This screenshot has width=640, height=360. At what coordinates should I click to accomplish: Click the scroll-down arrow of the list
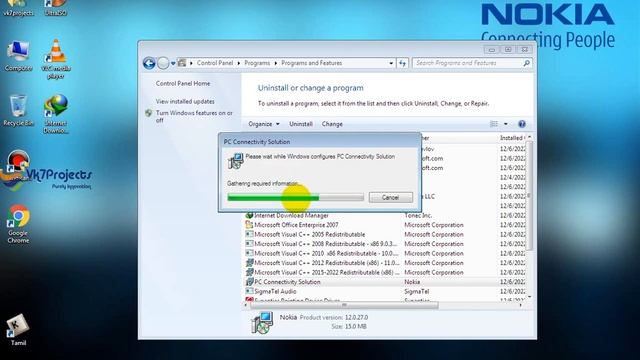coord(529,297)
